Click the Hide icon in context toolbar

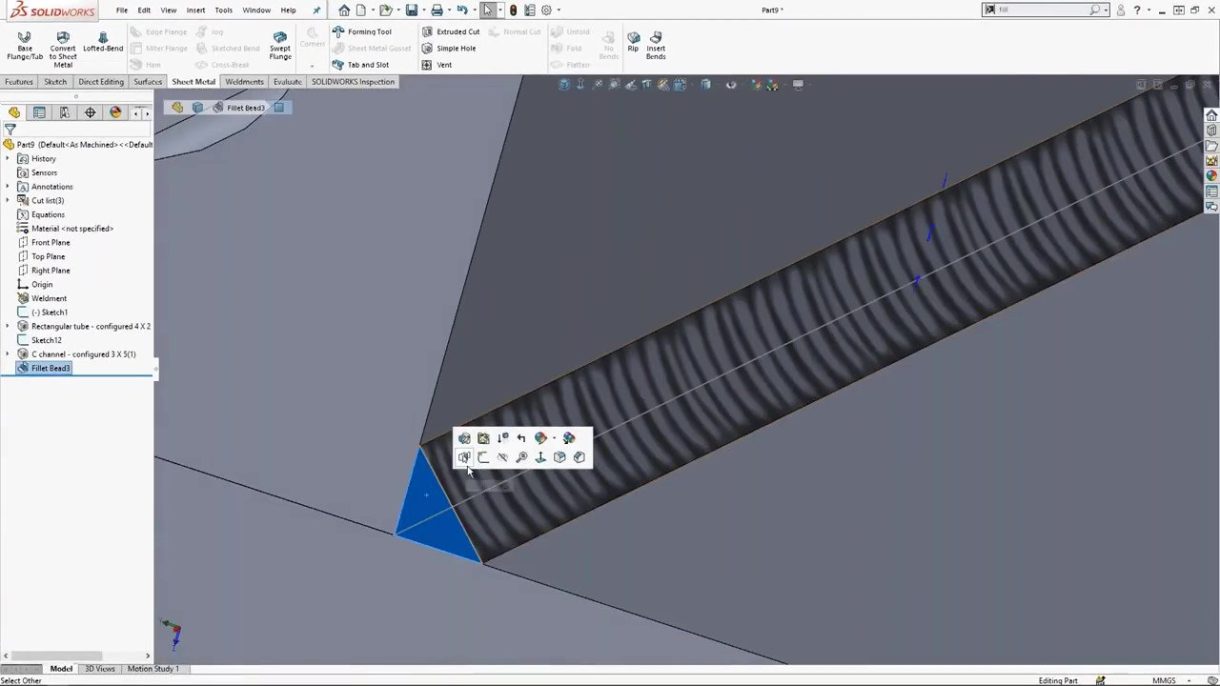(x=503, y=457)
